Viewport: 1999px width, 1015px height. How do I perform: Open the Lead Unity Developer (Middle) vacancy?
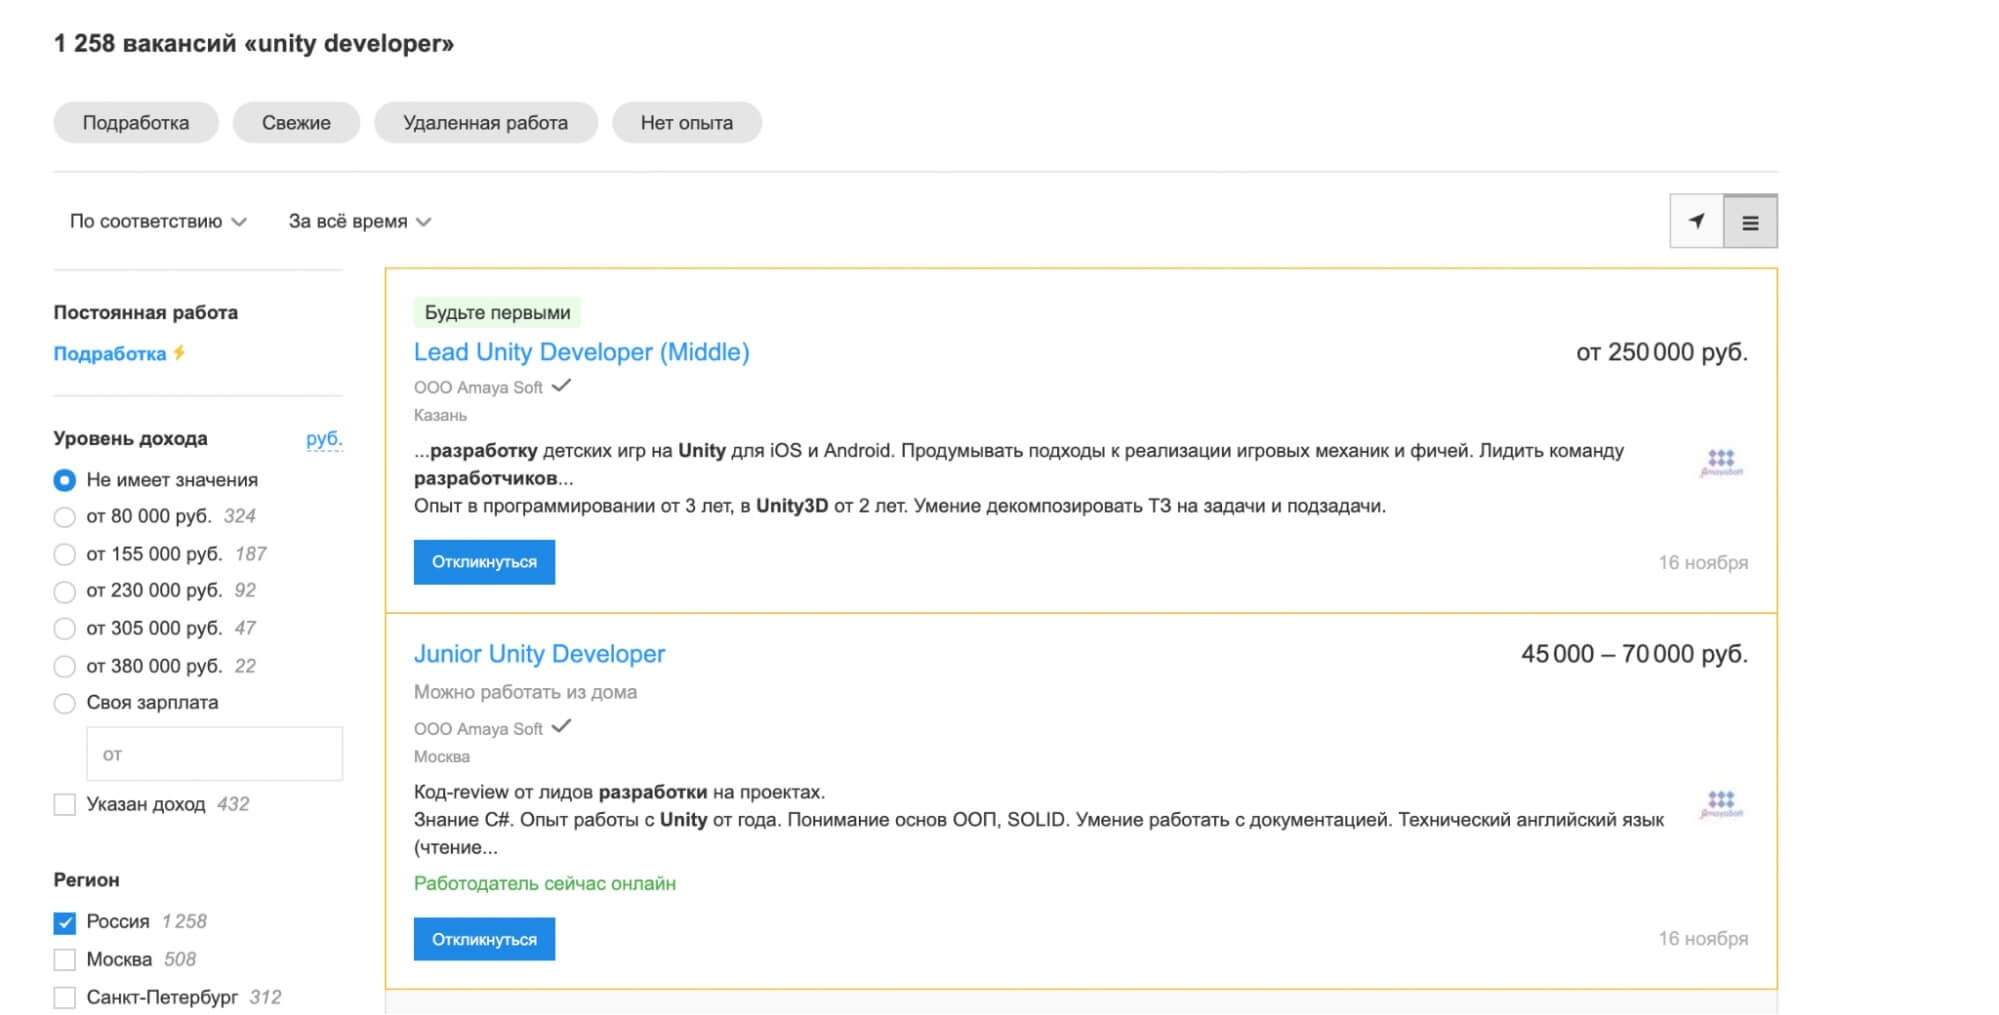581,352
